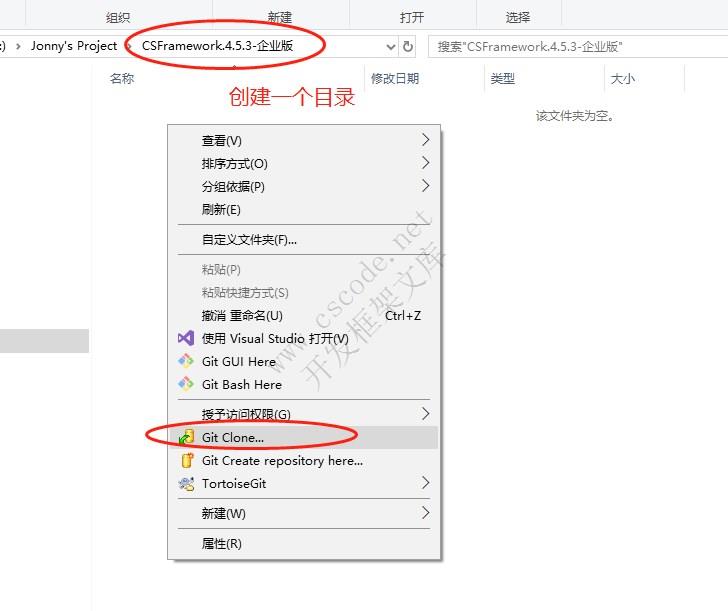Click the Visual Studio icon in context menu
Viewport: 728px width, 611px height.
(x=185, y=339)
